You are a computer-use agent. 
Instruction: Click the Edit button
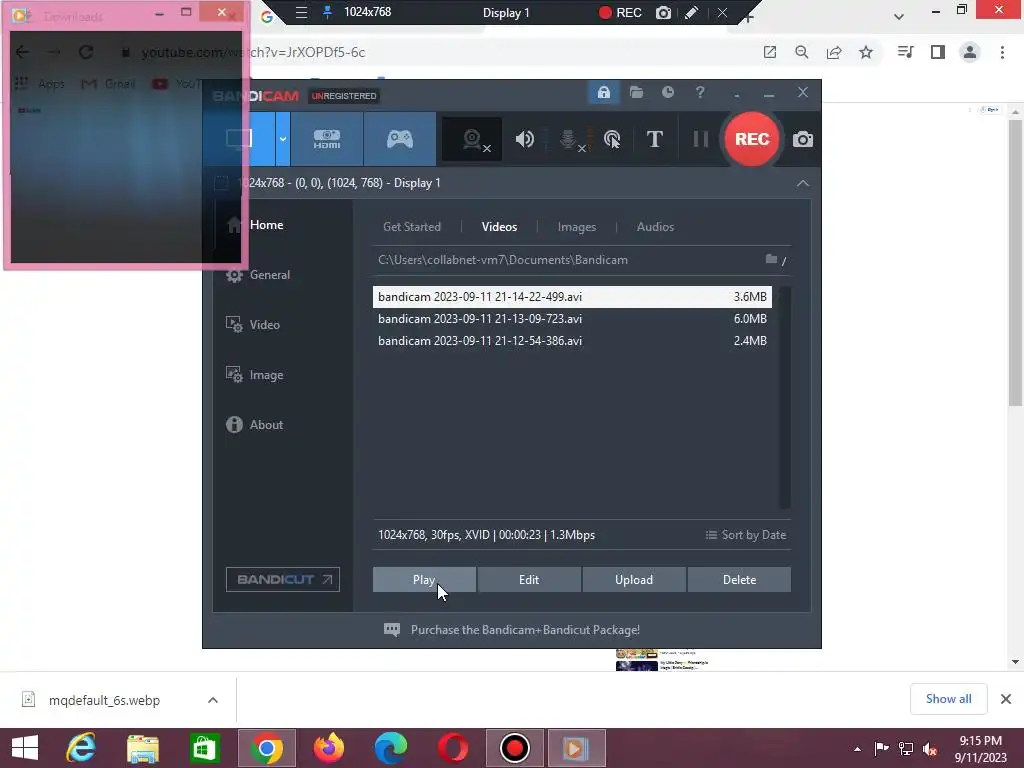click(529, 579)
